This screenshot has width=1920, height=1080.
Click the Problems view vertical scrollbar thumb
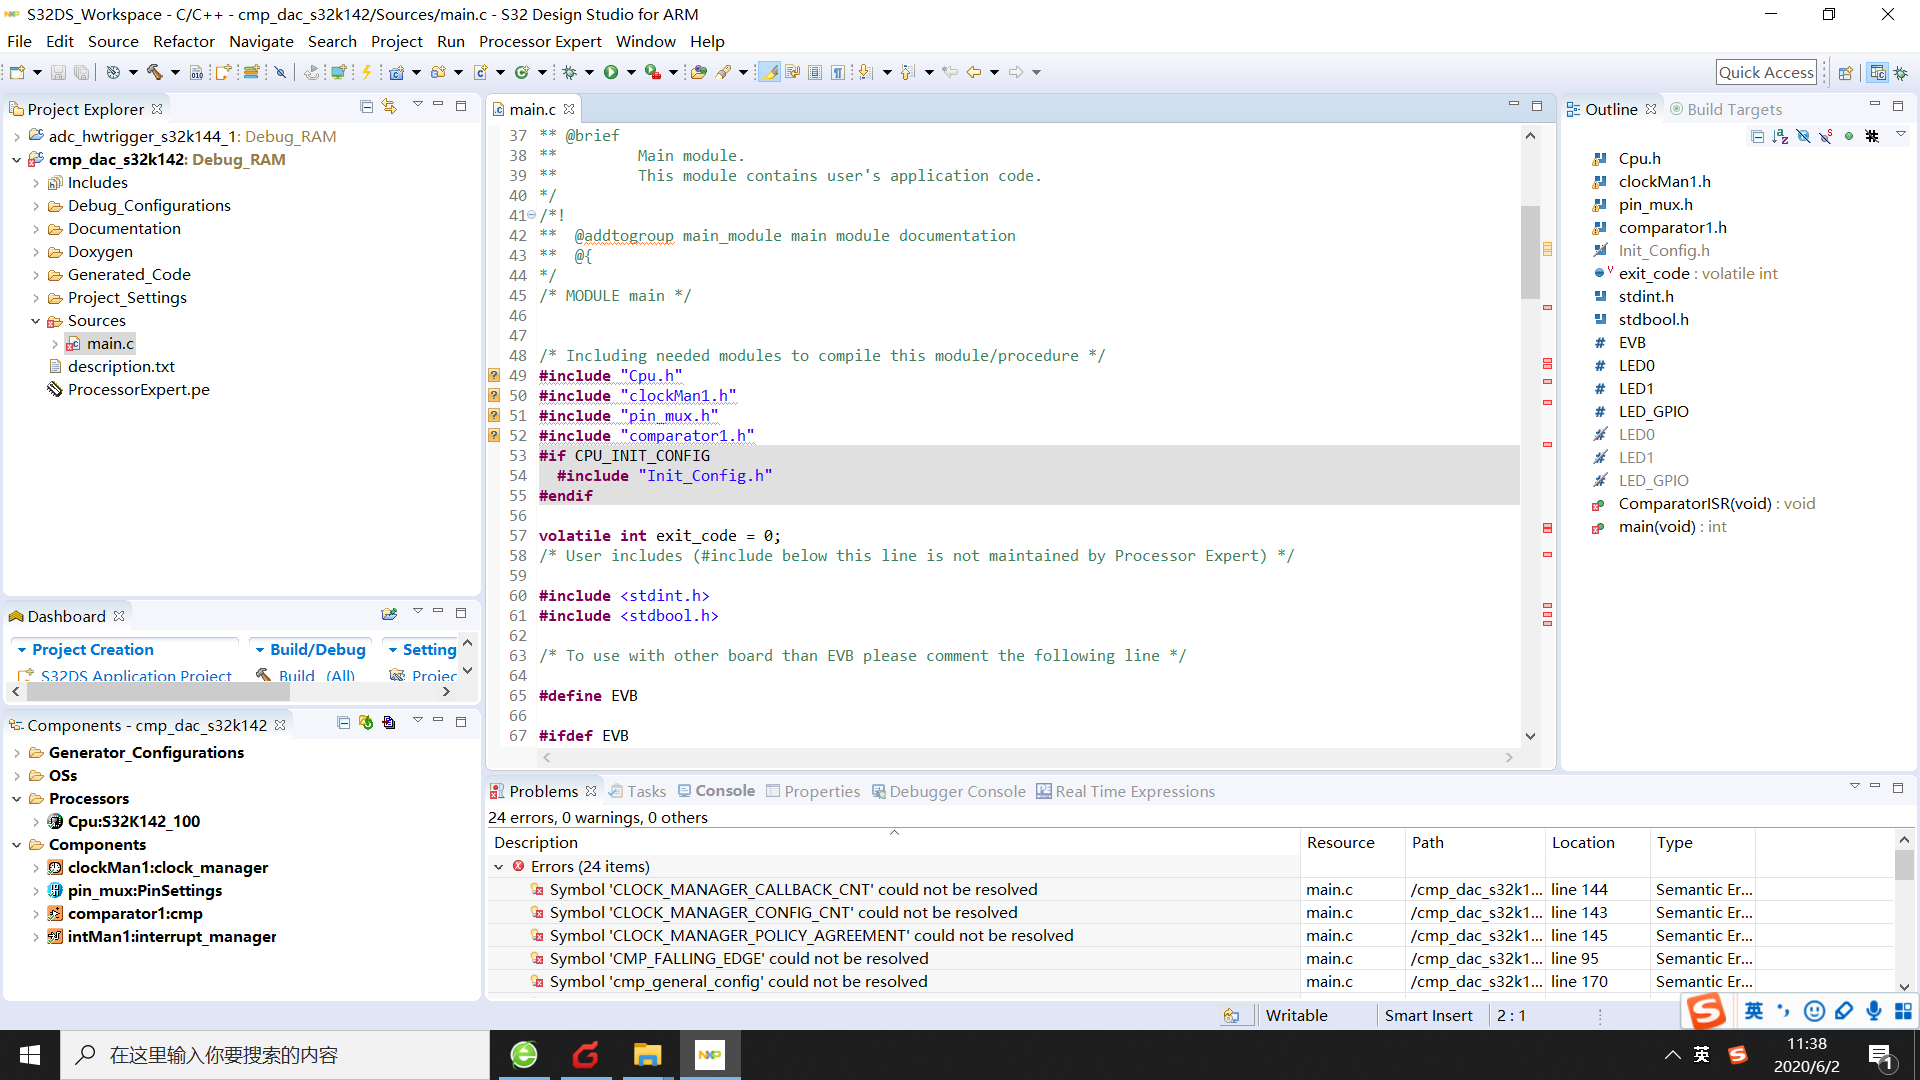tap(1904, 864)
